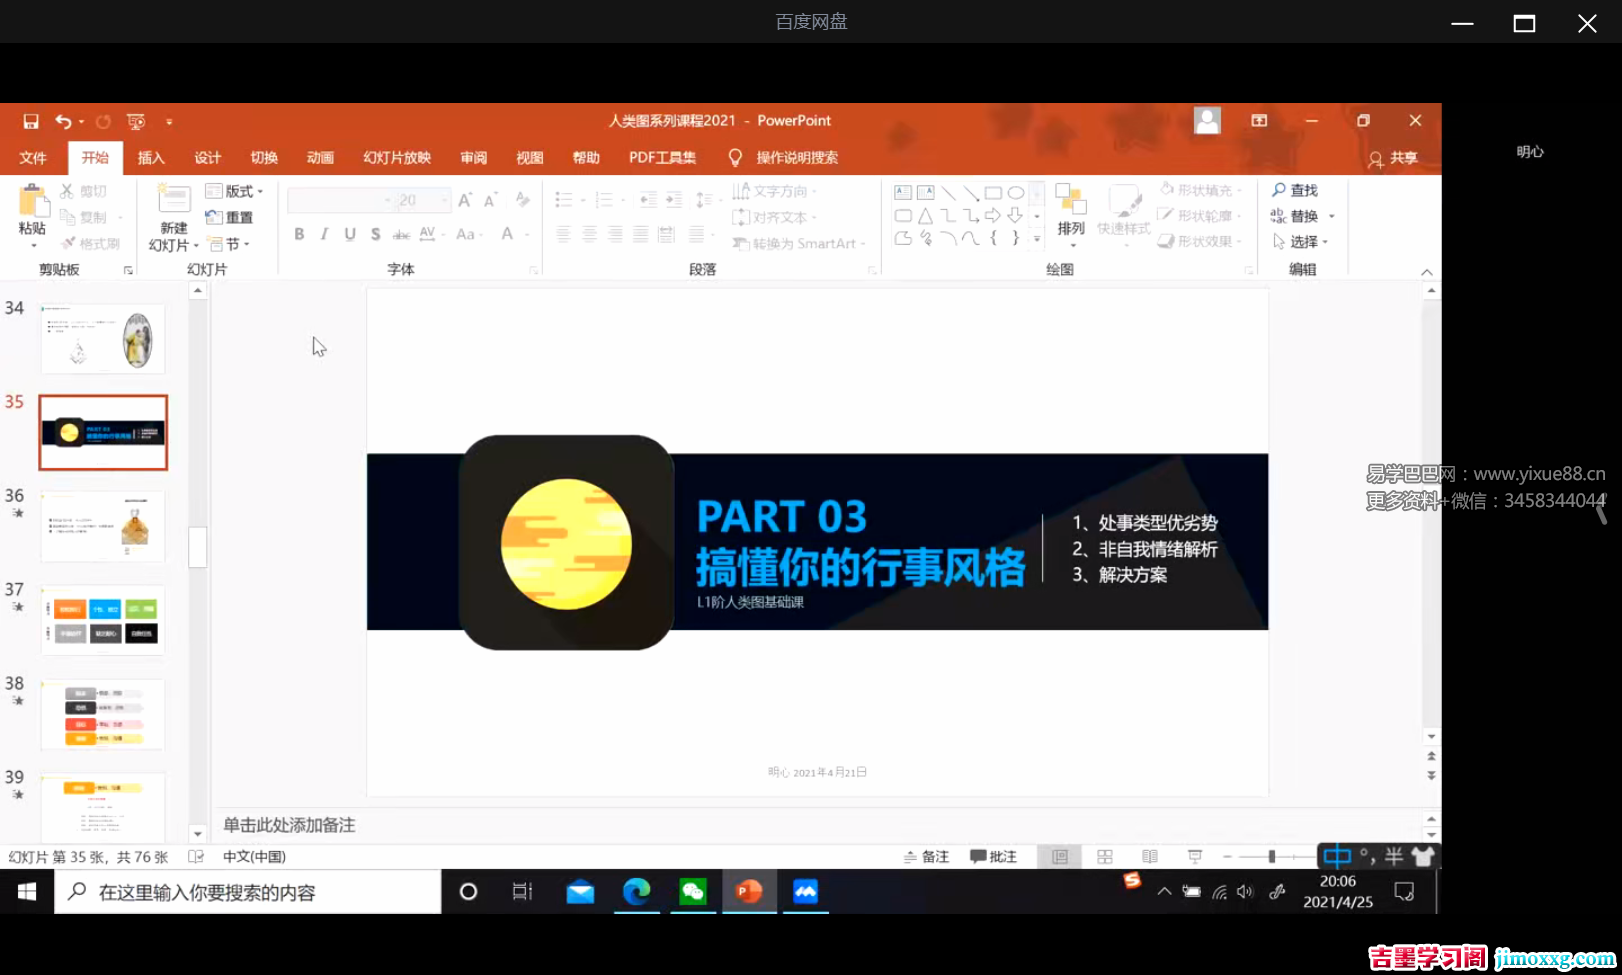Click the Reset (重置) button
The width and height of the screenshot is (1622, 975).
tap(230, 217)
